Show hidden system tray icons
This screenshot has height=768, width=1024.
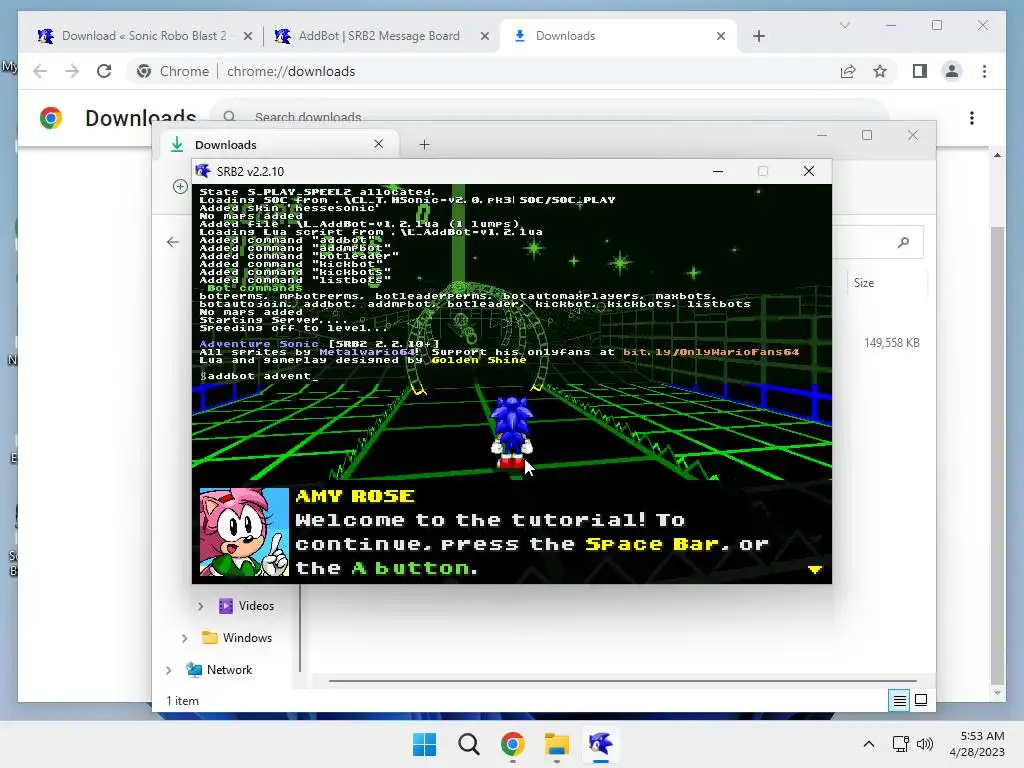coord(869,744)
